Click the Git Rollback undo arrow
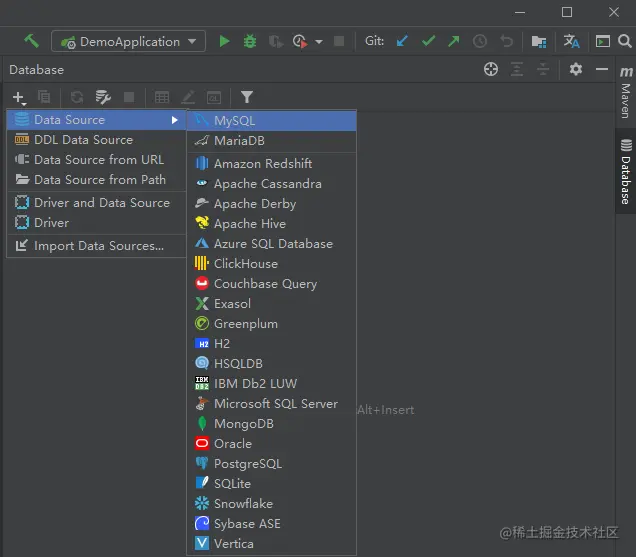 click(506, 41)
